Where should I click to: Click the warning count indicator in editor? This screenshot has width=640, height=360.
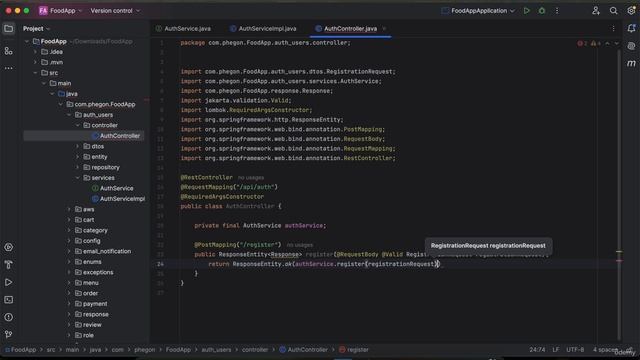596,43
